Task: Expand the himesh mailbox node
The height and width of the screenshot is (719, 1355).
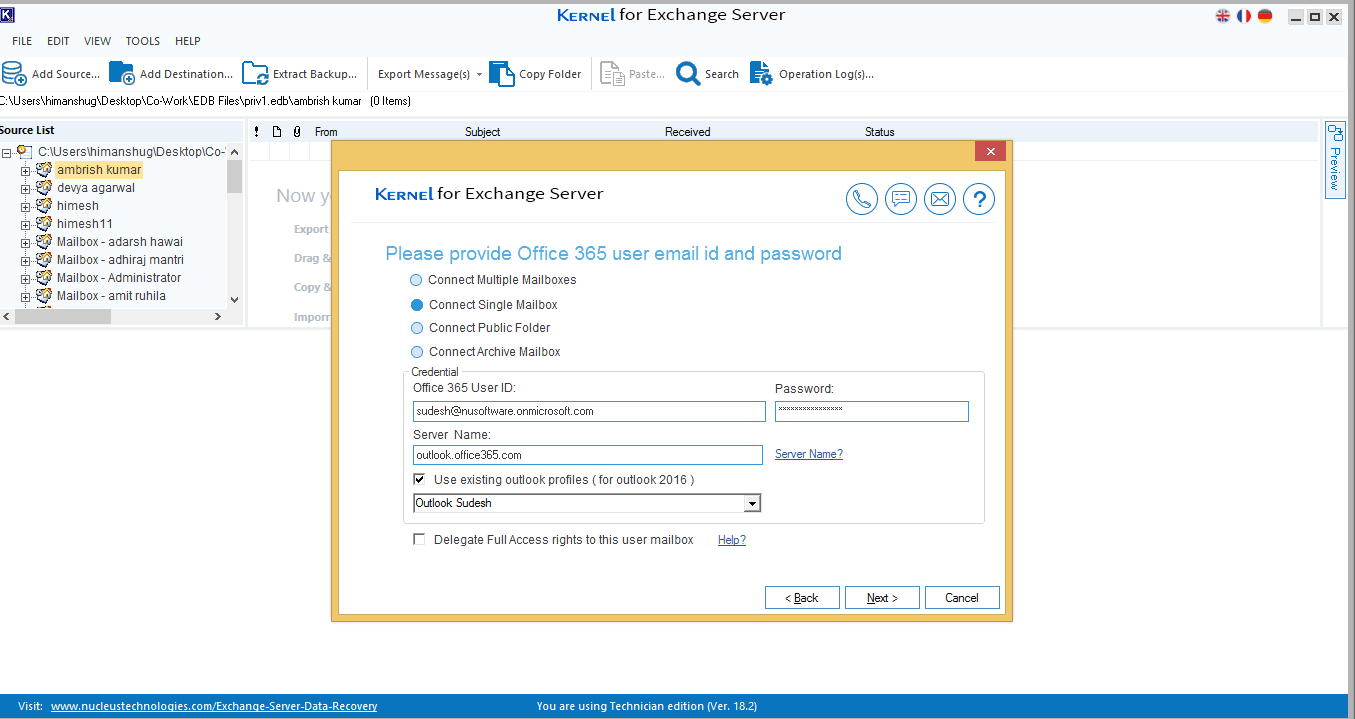Action: click(x=26, y=207)
